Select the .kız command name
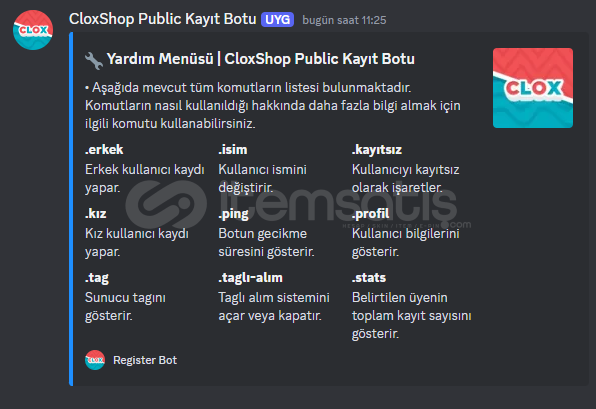The width and height of the screenshot is (596, 409). (95, 213)
